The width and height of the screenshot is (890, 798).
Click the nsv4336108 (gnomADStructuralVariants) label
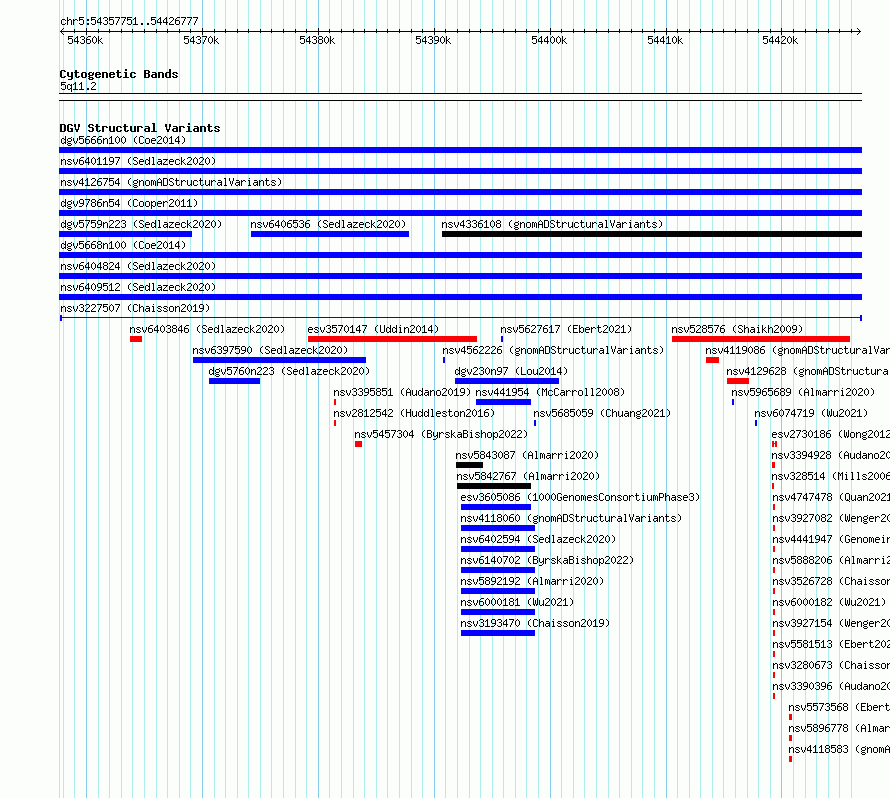point(552,224)
